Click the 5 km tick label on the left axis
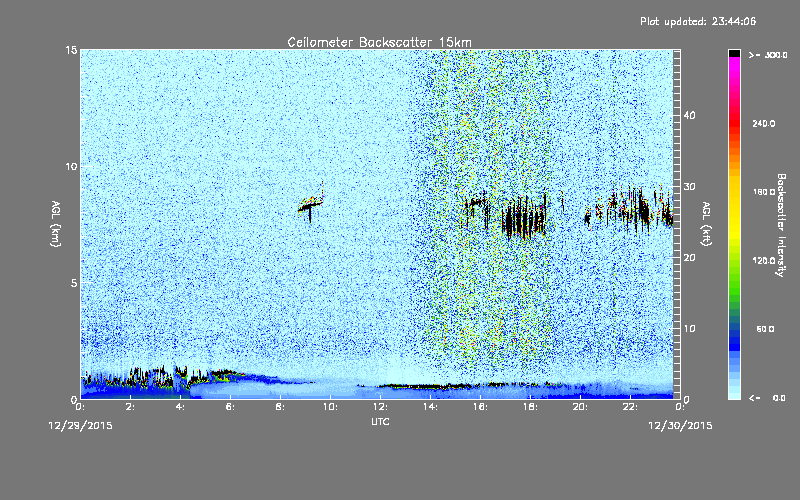Image resolution: width=800 pixels, height=500 pixels. (x=73, y=283)
